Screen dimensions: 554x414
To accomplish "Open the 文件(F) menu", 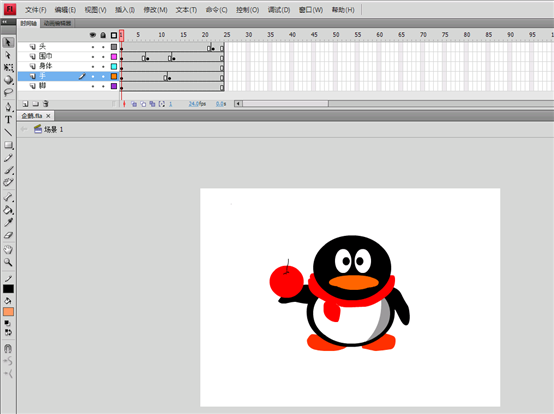I will [36, 10].
